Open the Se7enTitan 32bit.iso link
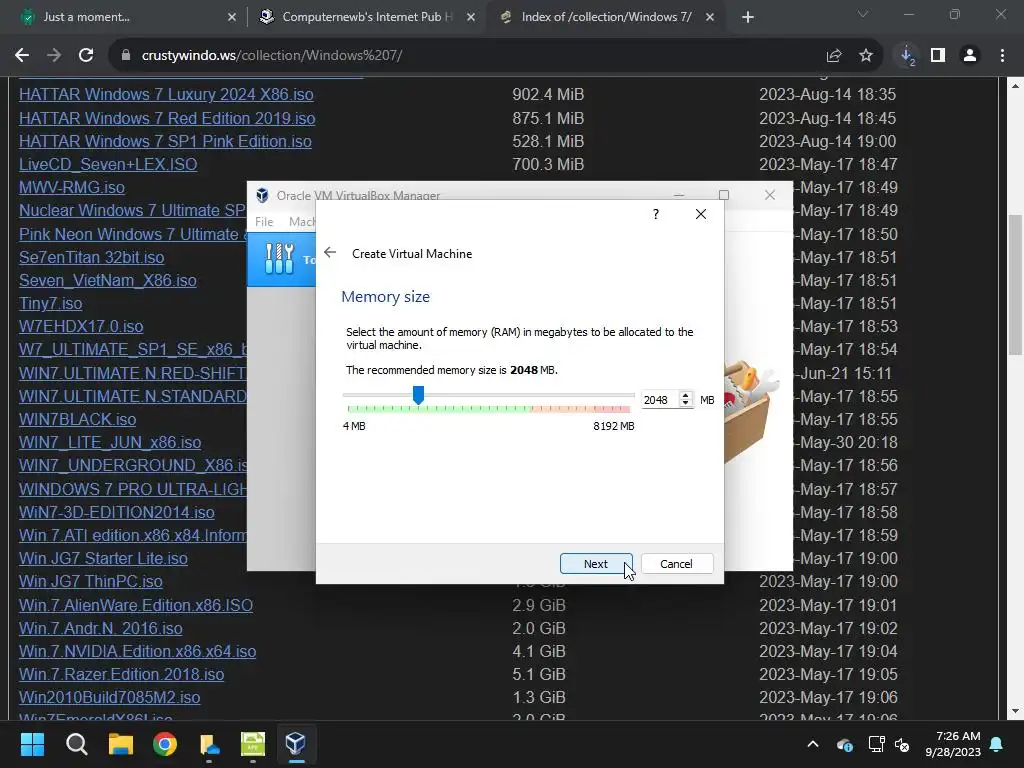 pos(91,257)
